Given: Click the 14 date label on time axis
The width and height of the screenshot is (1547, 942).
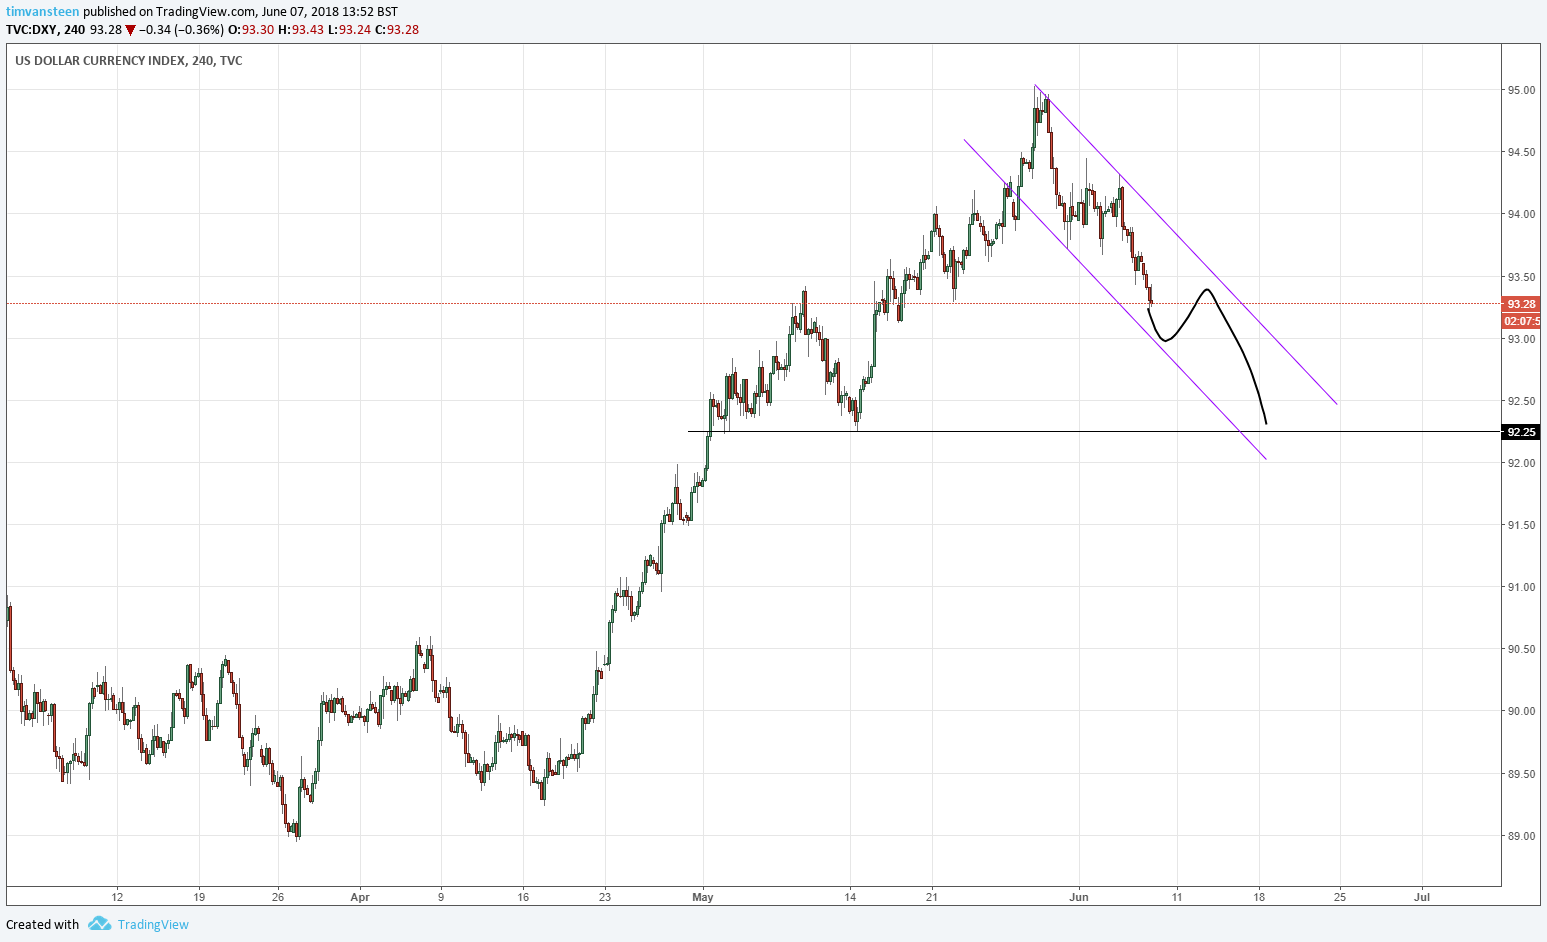Looking at the screenshot, I should click(x=850, y=897).
